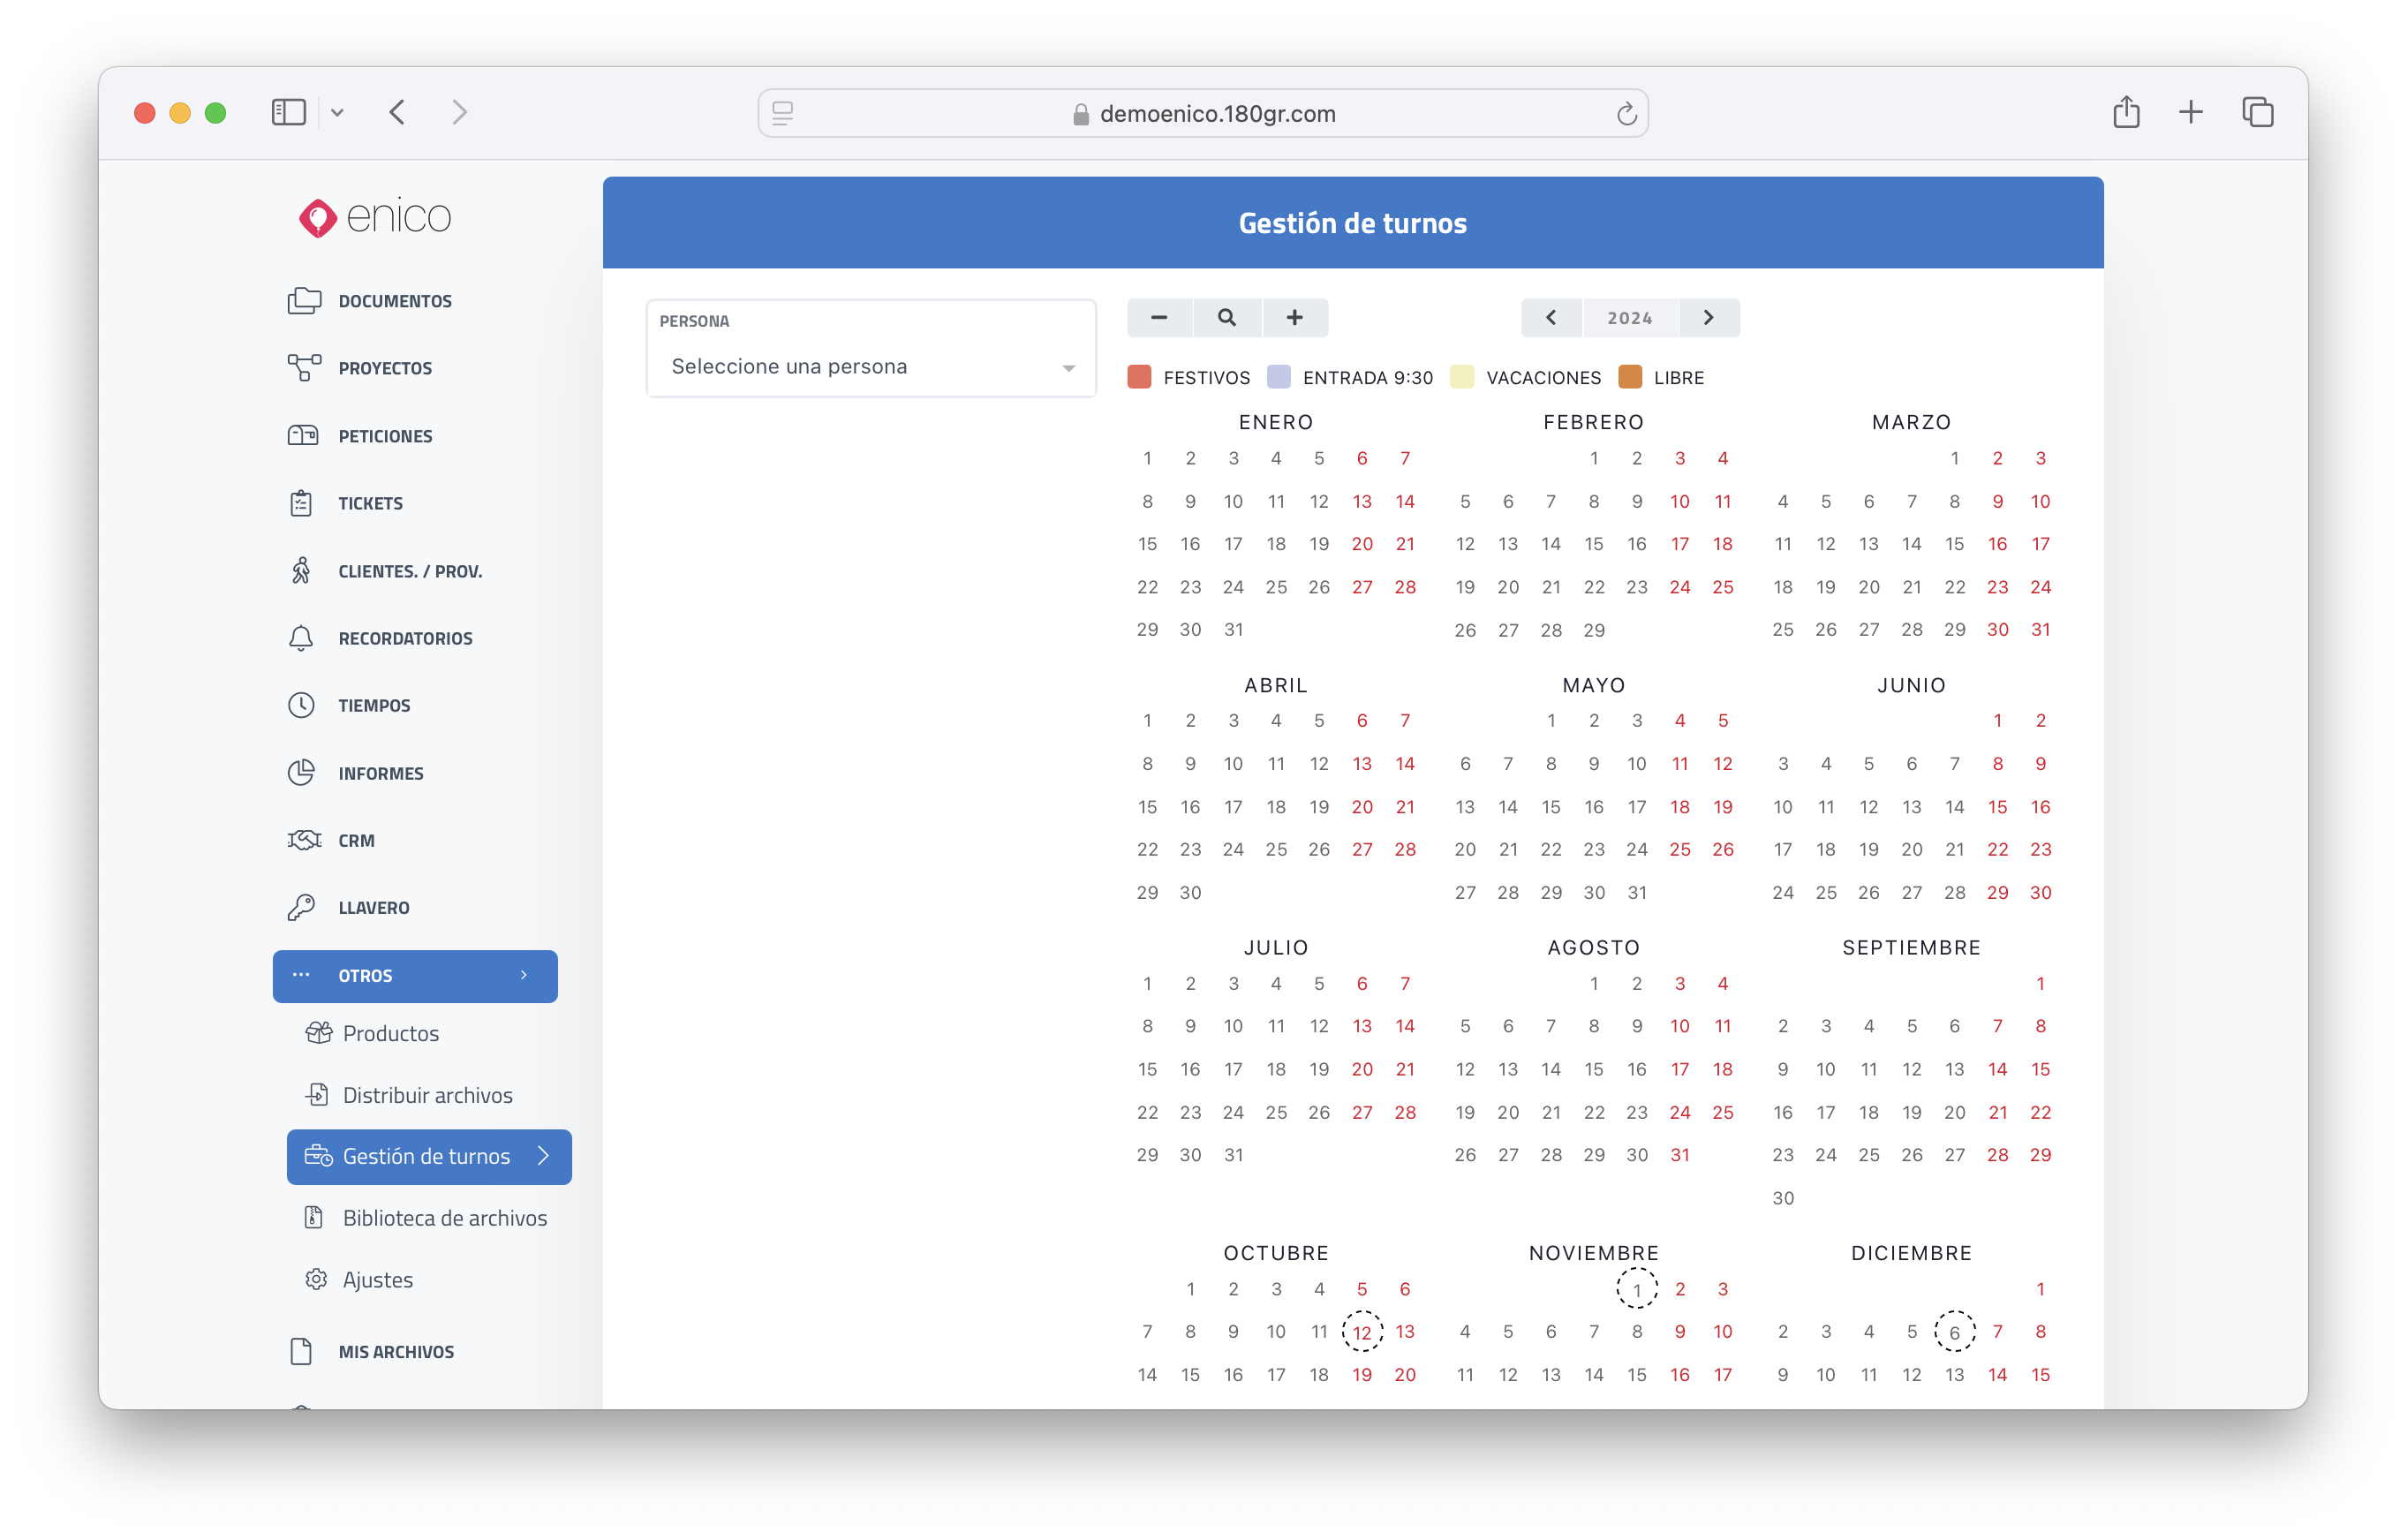2407x1540 pixels.
Task: Open Recordatorios bell icon
Action: pos(301,638)
